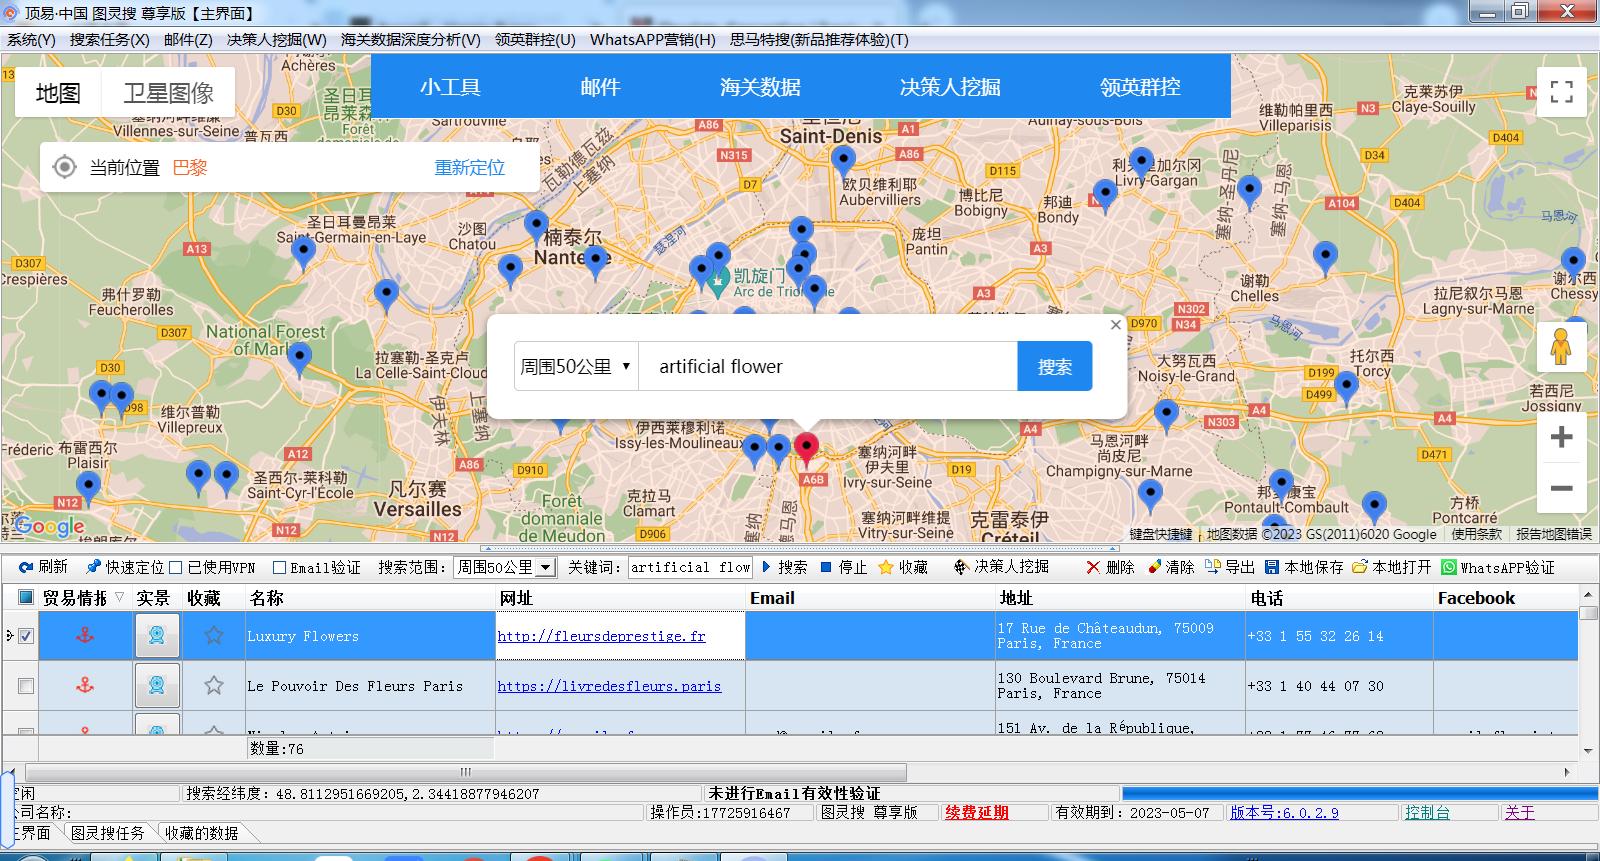Star the Le Pouvoir Des Fleurs Paris row
The image size is (1600, 861).
[213, 685]
